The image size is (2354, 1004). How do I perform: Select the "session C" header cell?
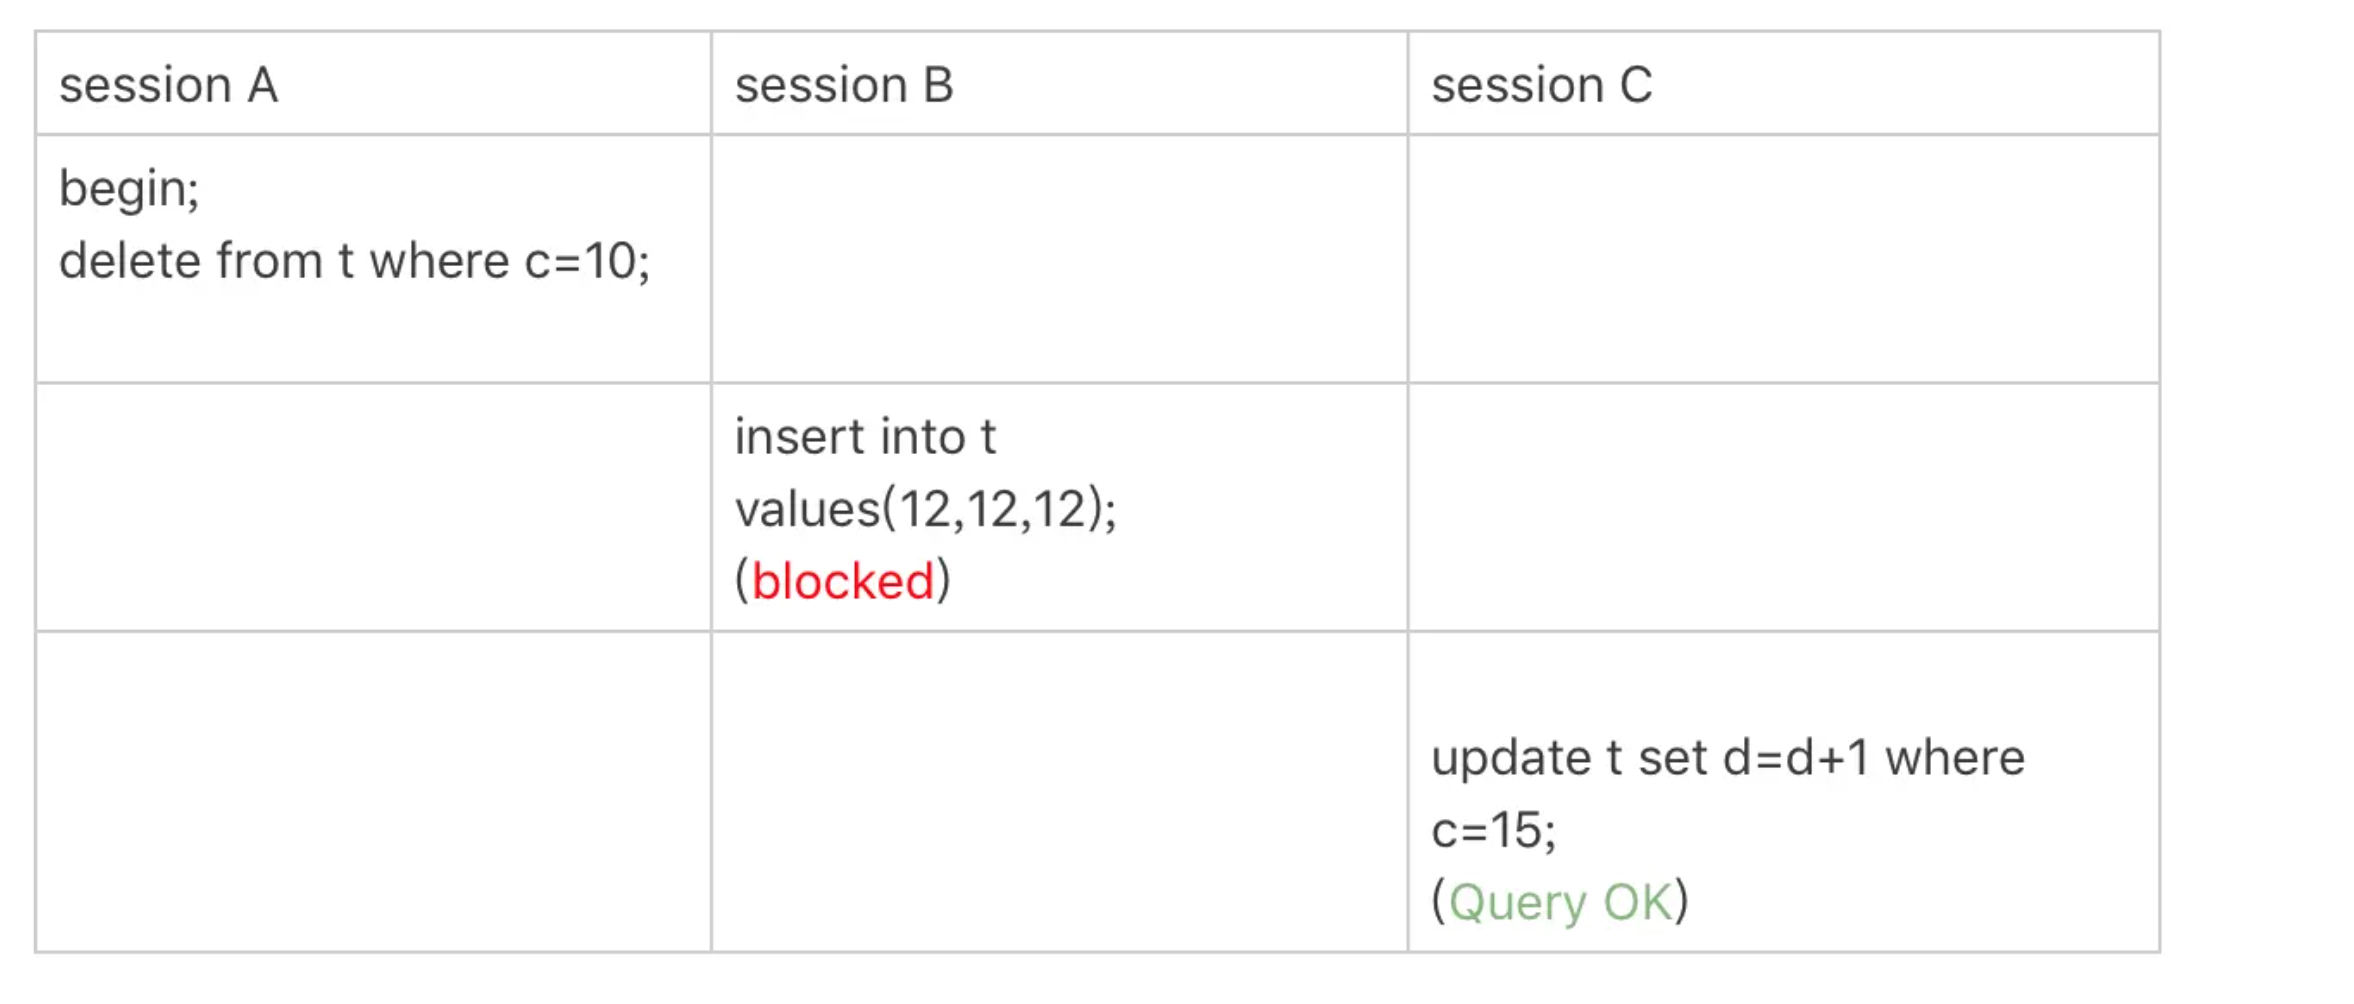(1541, 85)
